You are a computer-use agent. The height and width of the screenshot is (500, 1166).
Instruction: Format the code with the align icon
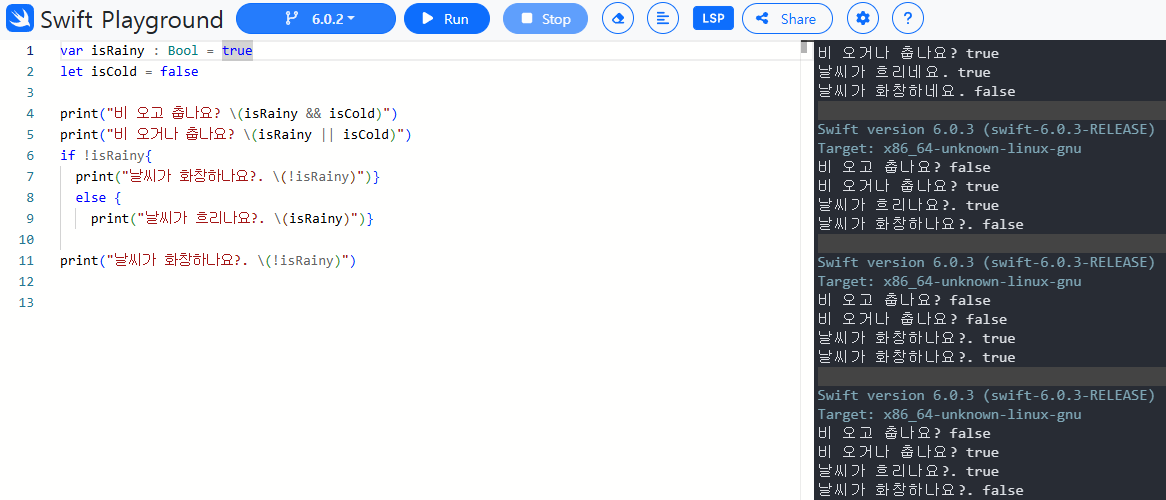click(x=663, y=19)
